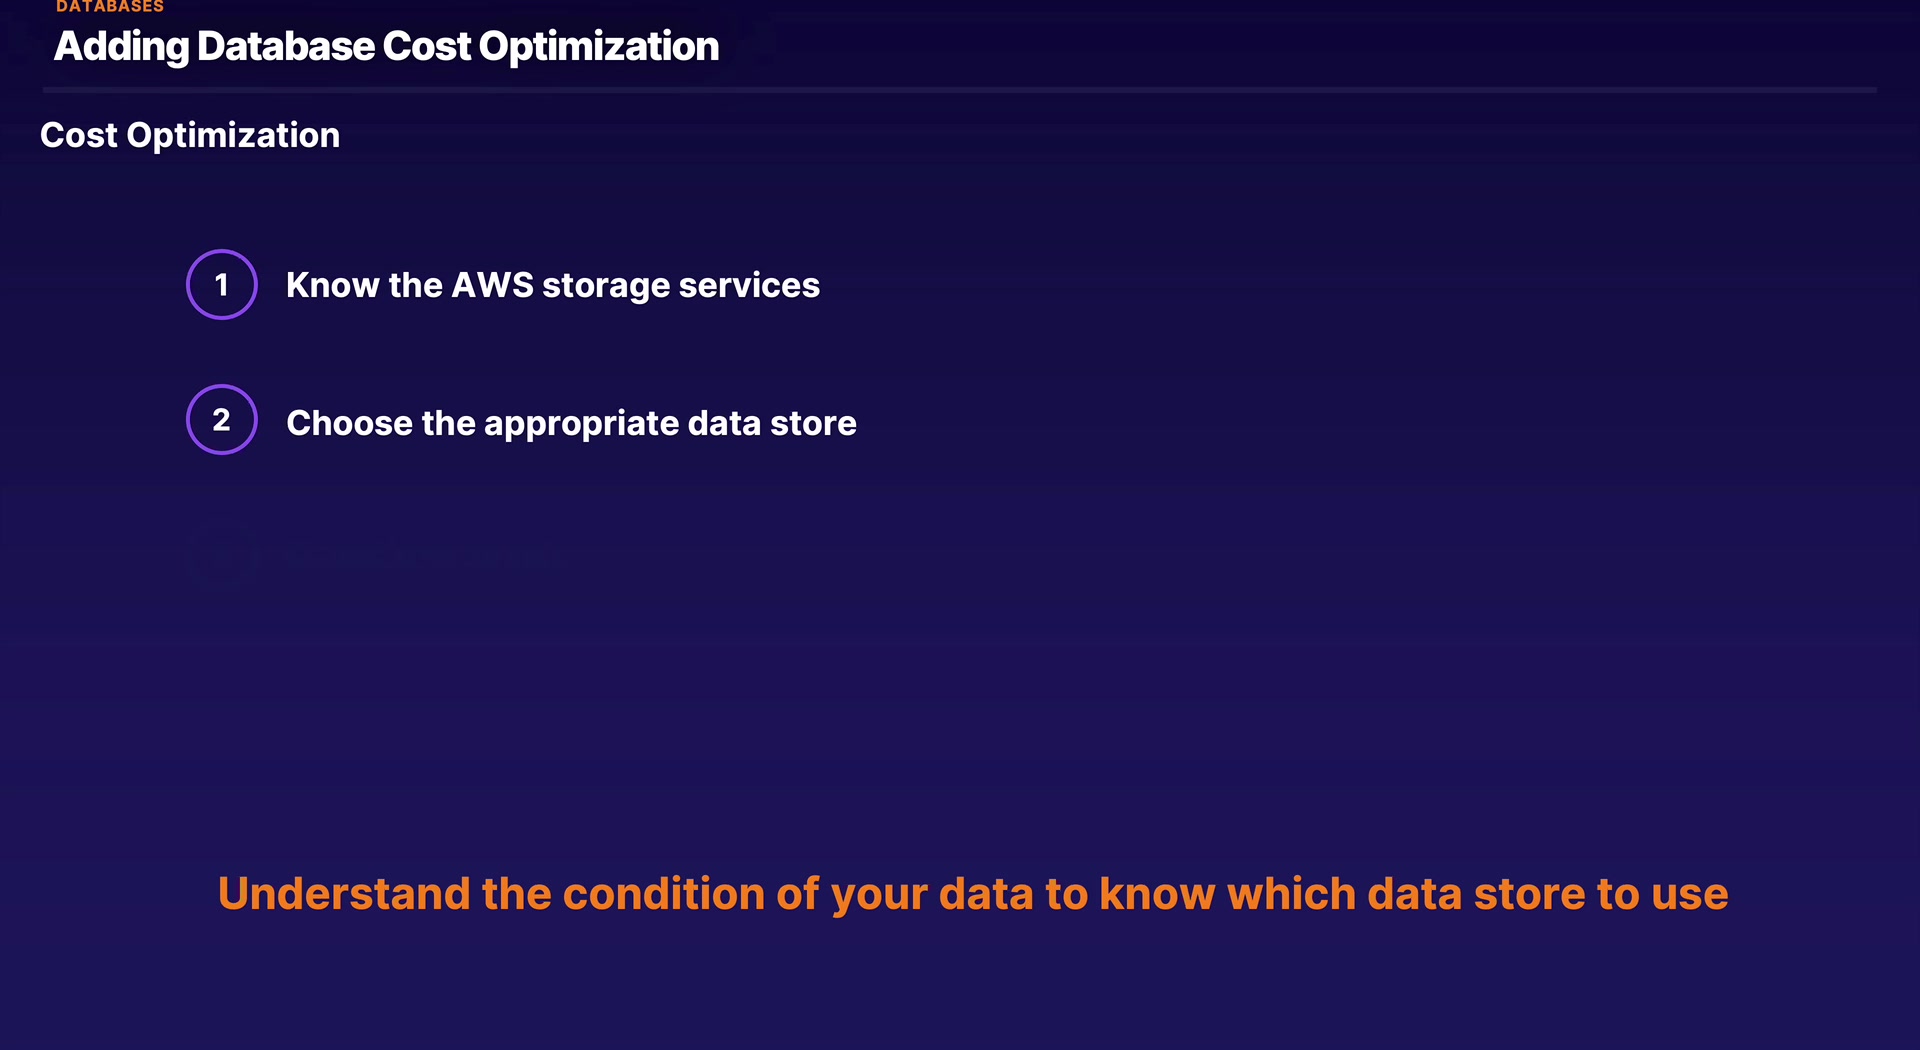The width and height of the screenshot is (1920, 1050).
Task: Click the Cost Optimization section heading
Action: pos(190,135)
